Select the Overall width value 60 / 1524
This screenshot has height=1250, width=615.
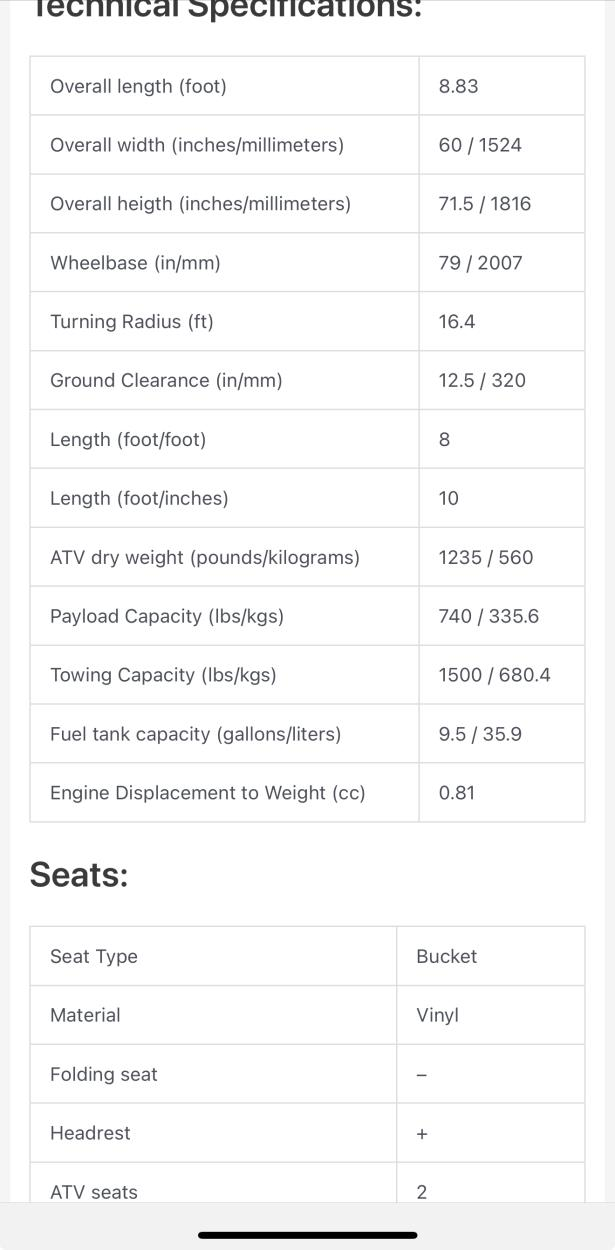coord(480,145)
